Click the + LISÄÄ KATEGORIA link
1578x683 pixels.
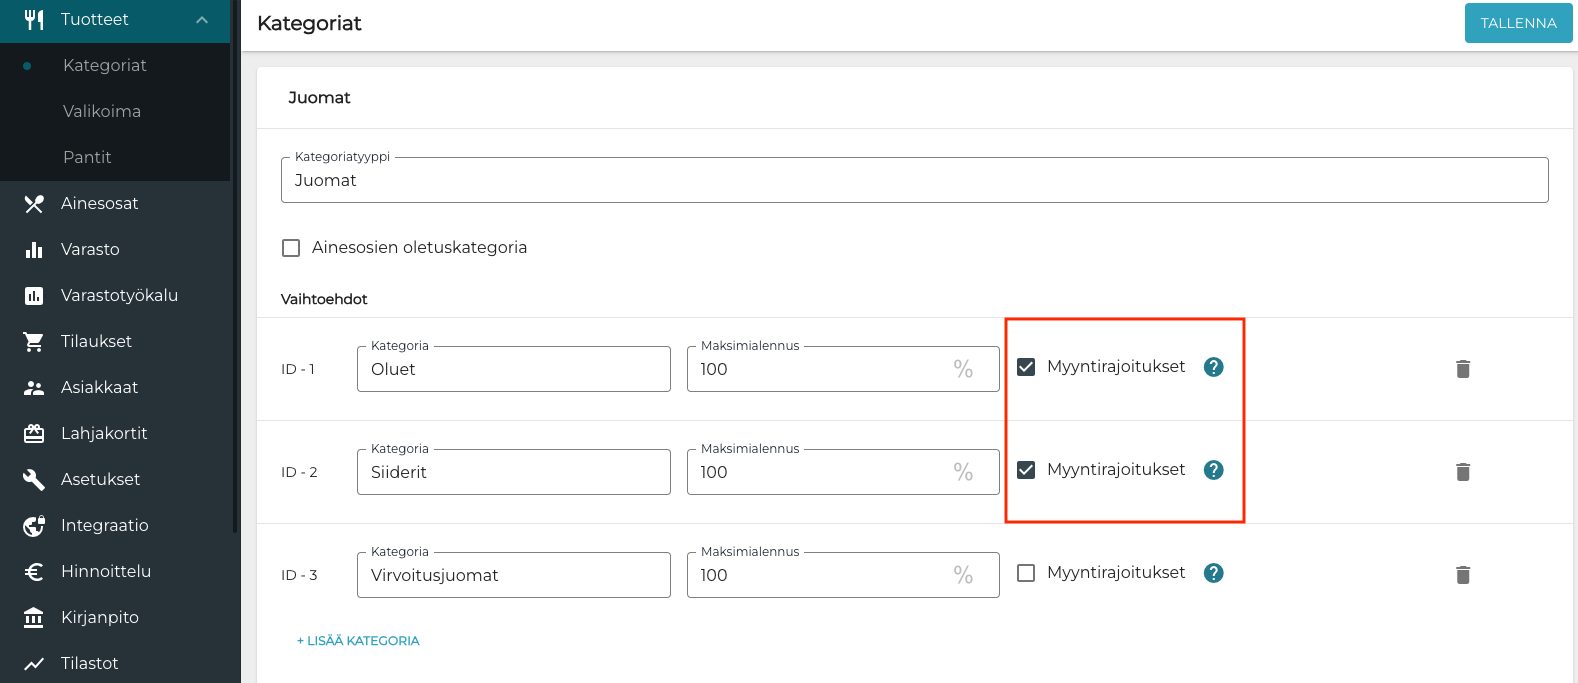[358, 641]
